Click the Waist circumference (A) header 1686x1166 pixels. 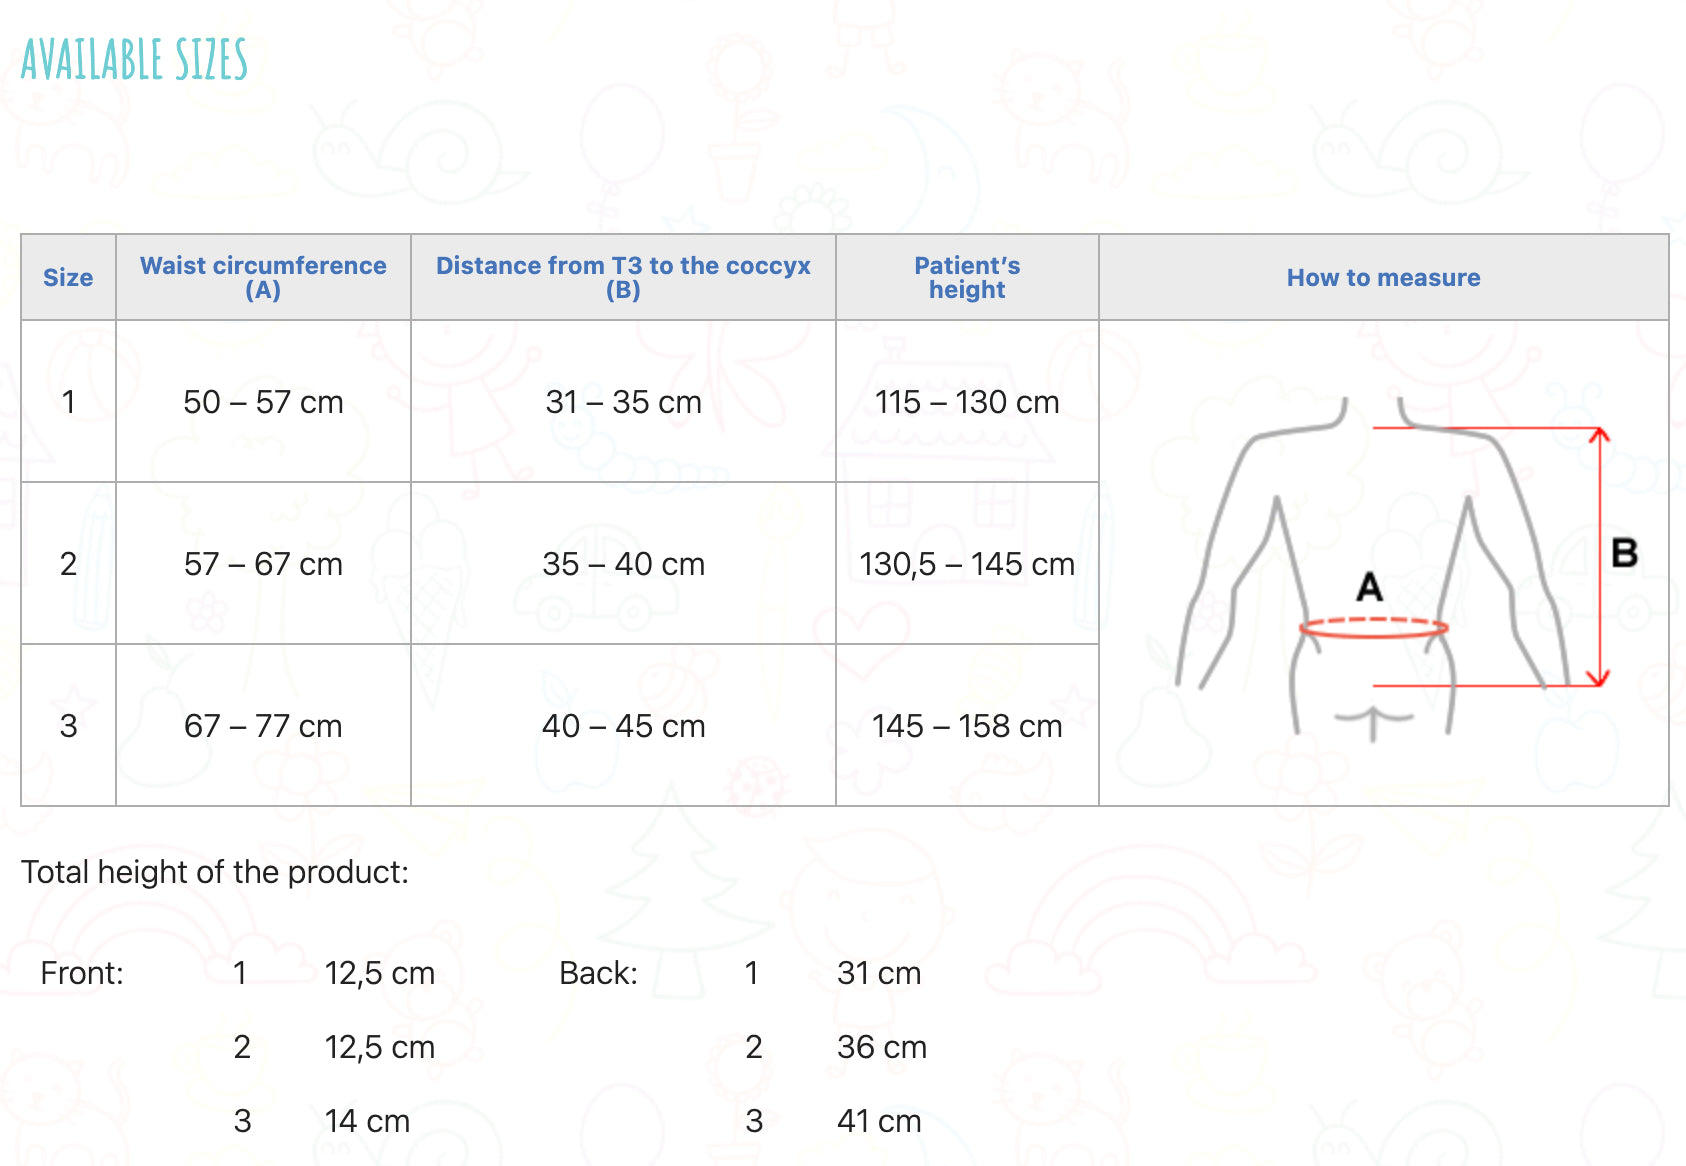pyautogui.click(x=263, y=278)
